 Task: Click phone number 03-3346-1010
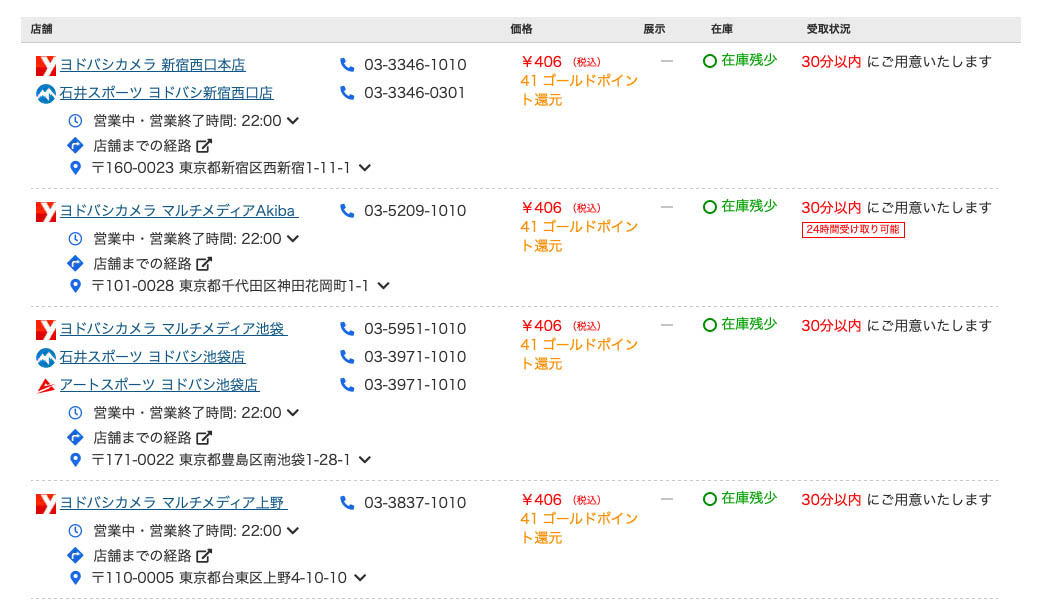tap(415, 65)
